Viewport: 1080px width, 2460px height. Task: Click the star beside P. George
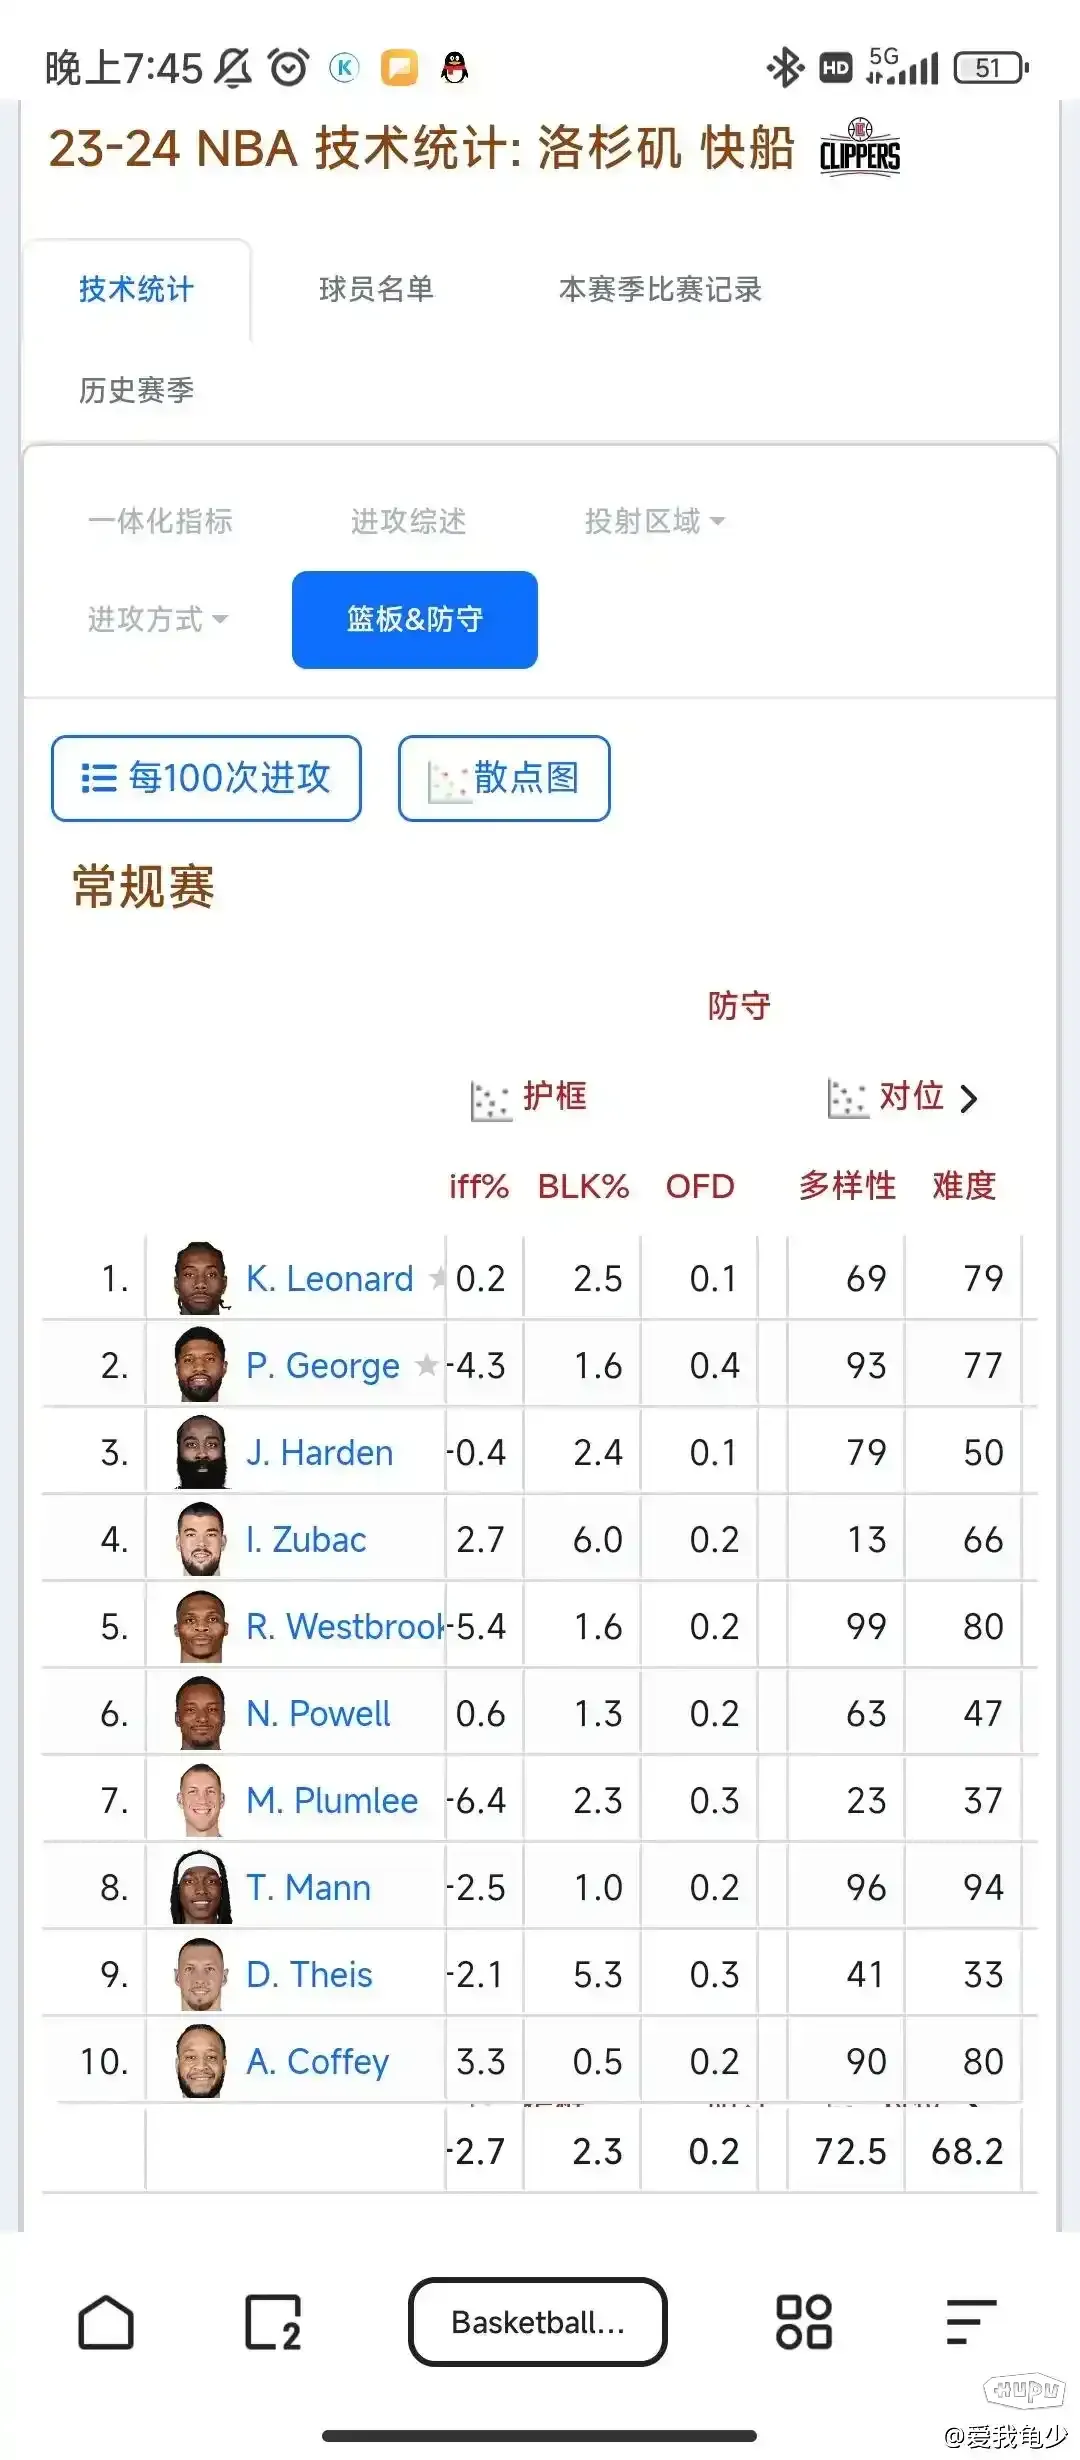(x=427, y=1365)
